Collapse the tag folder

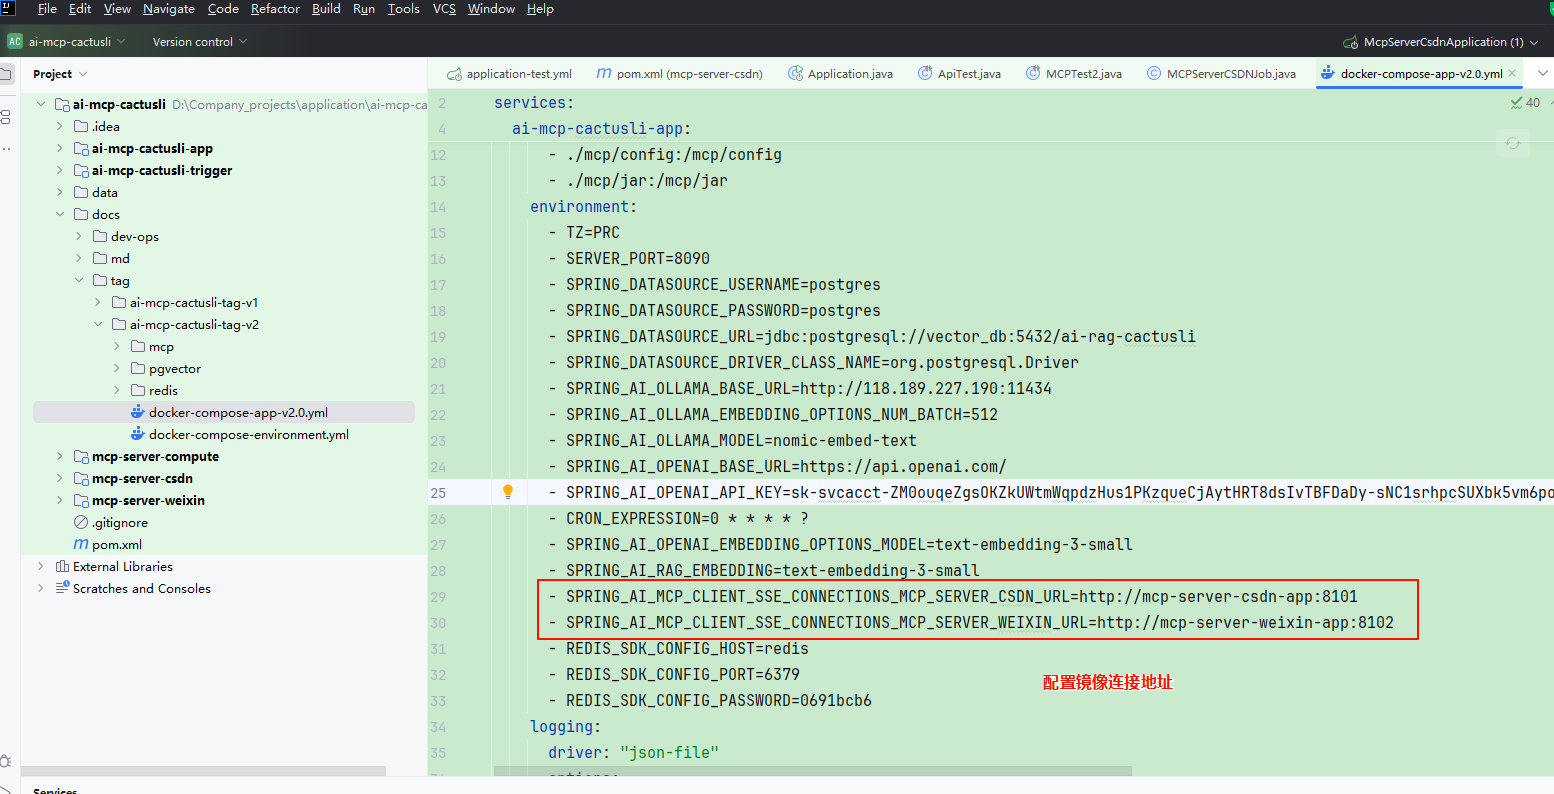[x=79, y=280]
